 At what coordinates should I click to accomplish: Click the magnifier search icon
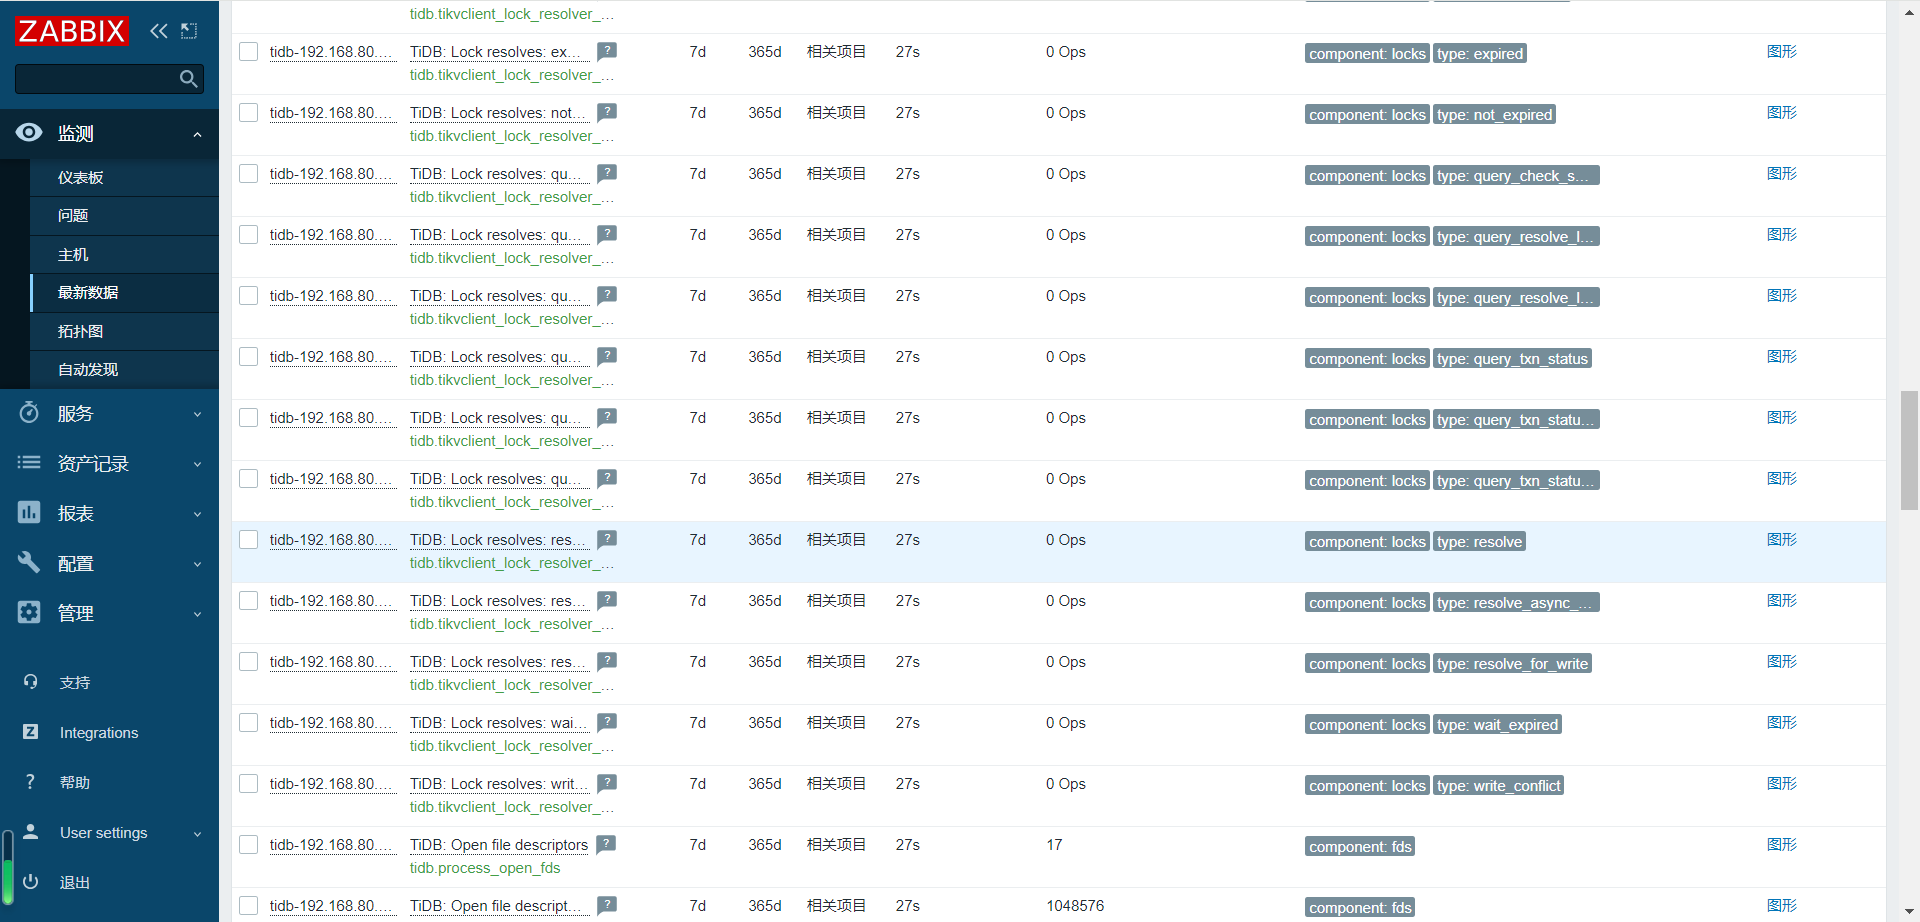click(x=188, y=79)
